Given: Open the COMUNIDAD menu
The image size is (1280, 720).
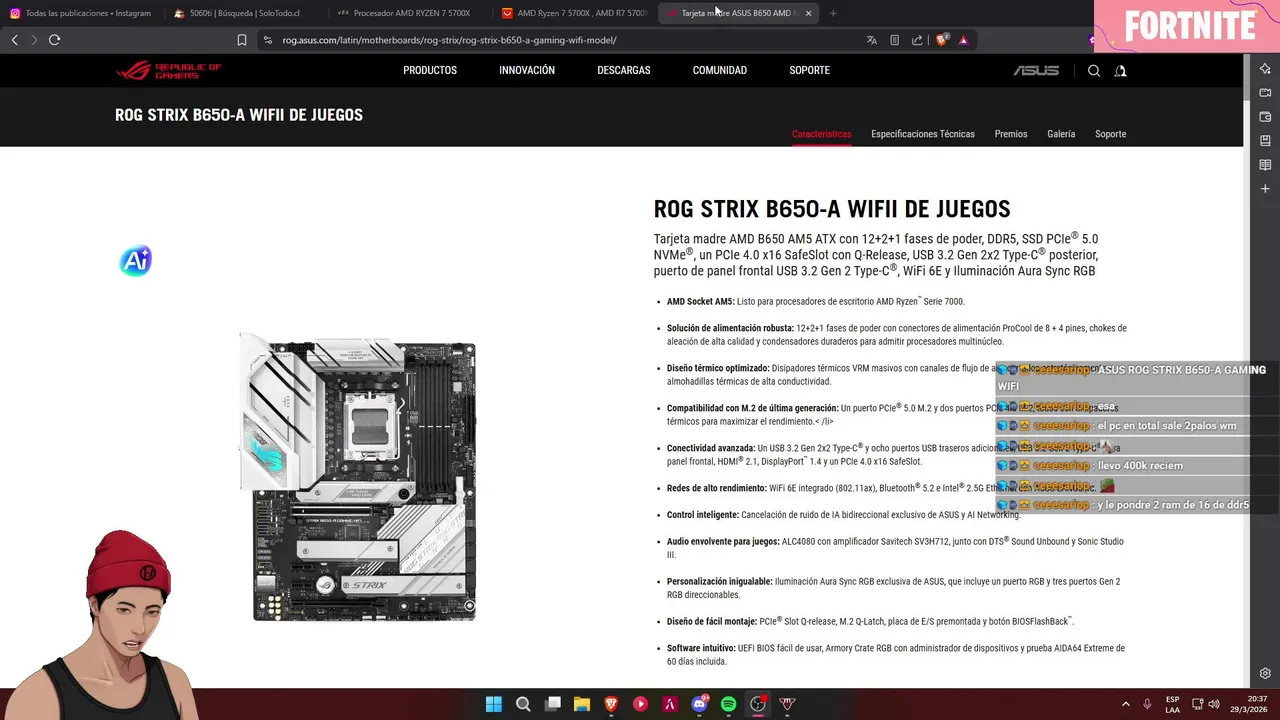Looking at the screenshot, I should [x=720, y=70].
